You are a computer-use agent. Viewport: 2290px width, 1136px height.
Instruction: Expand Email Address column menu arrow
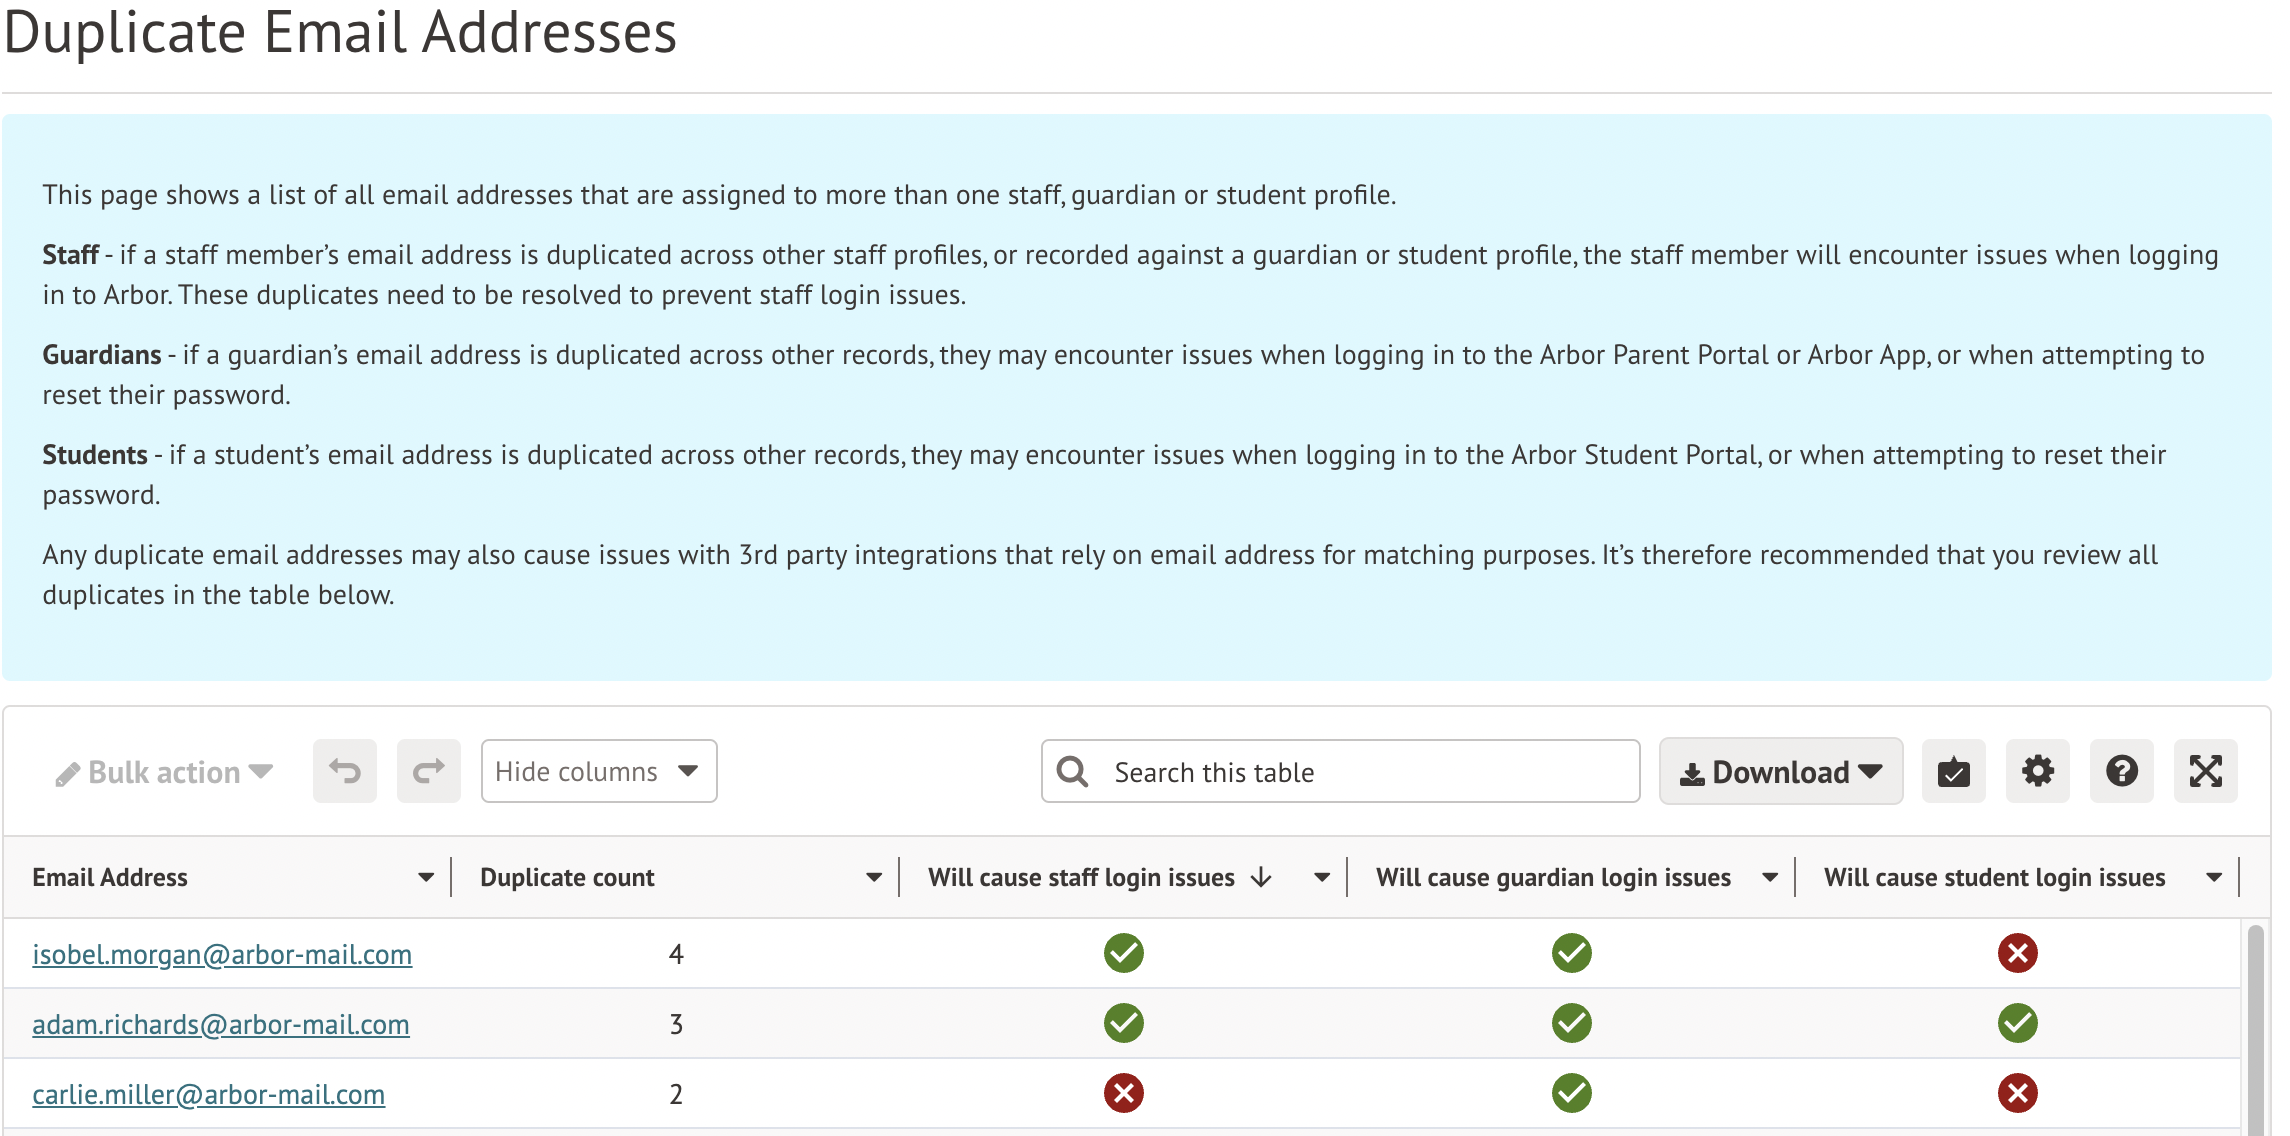pos(426,877)
